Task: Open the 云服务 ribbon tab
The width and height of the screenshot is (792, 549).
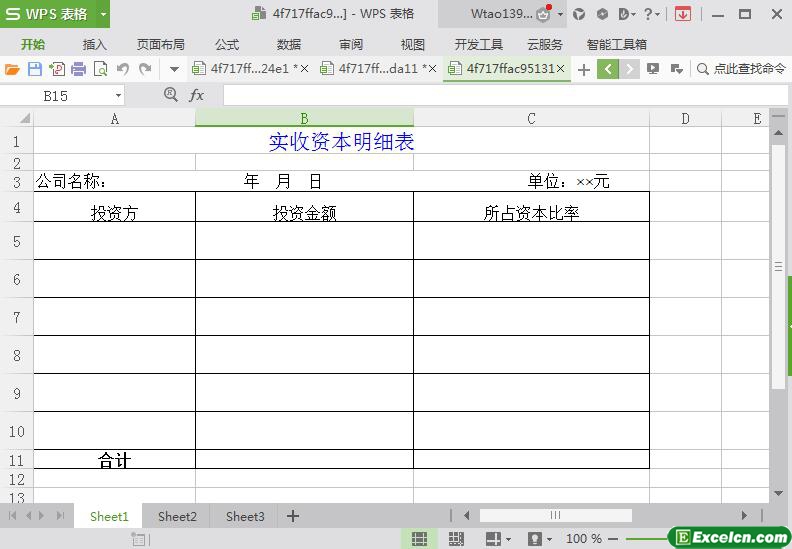Action: pos(545,44)
